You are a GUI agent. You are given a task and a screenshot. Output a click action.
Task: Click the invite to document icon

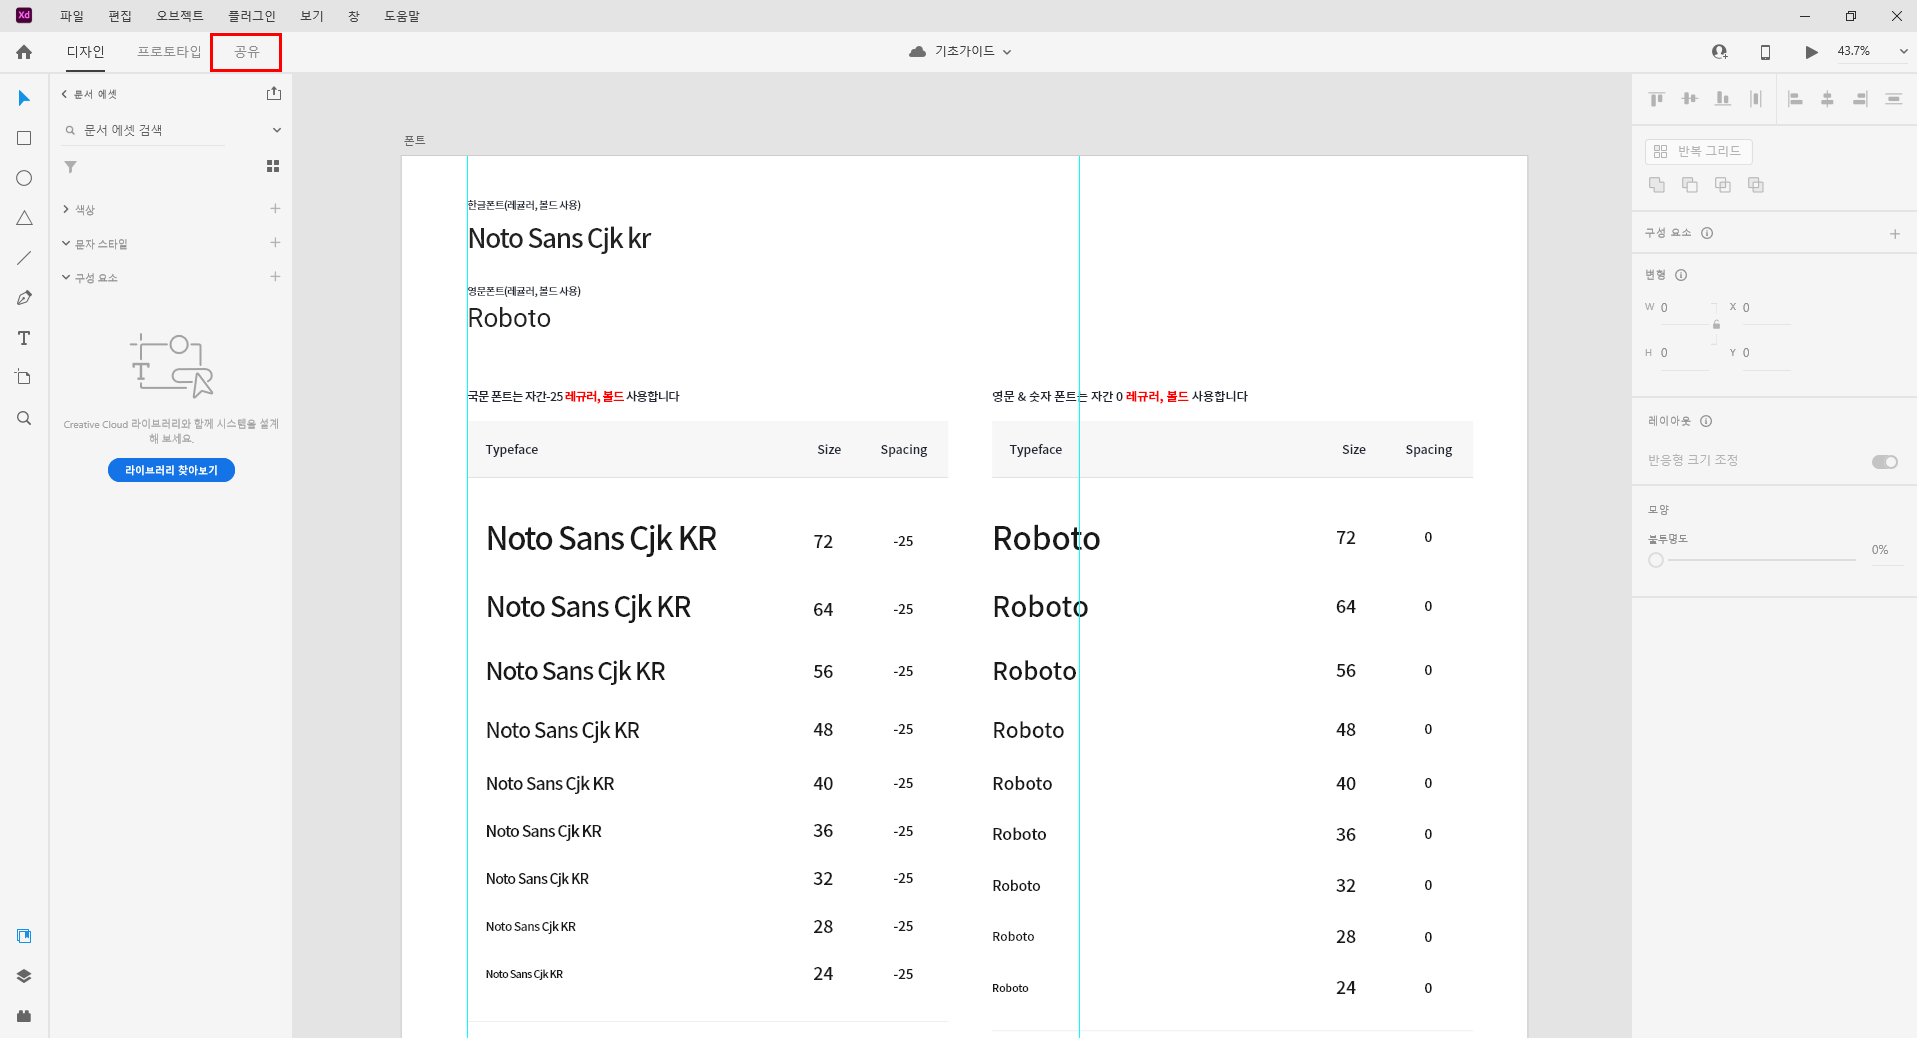1719,52
